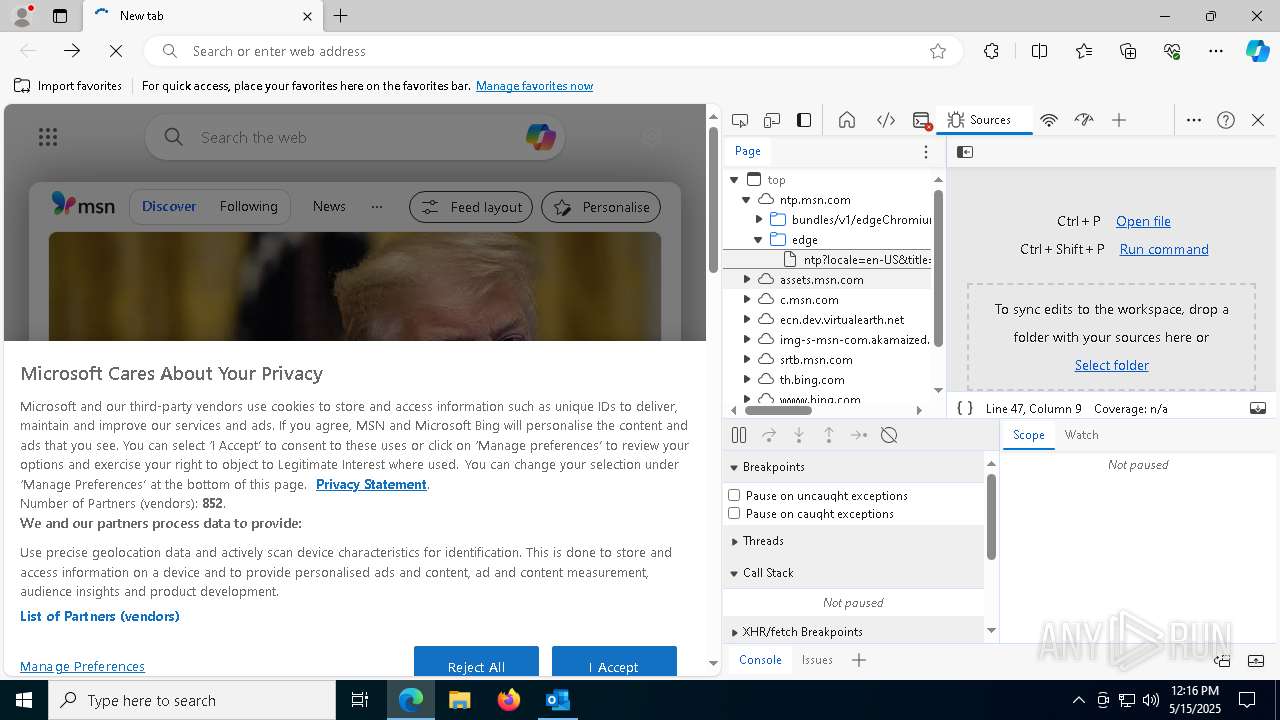Enable Pause on uncaught exceptions
The width and height of the screenshot is (1280, 720).
coord(734,495)
